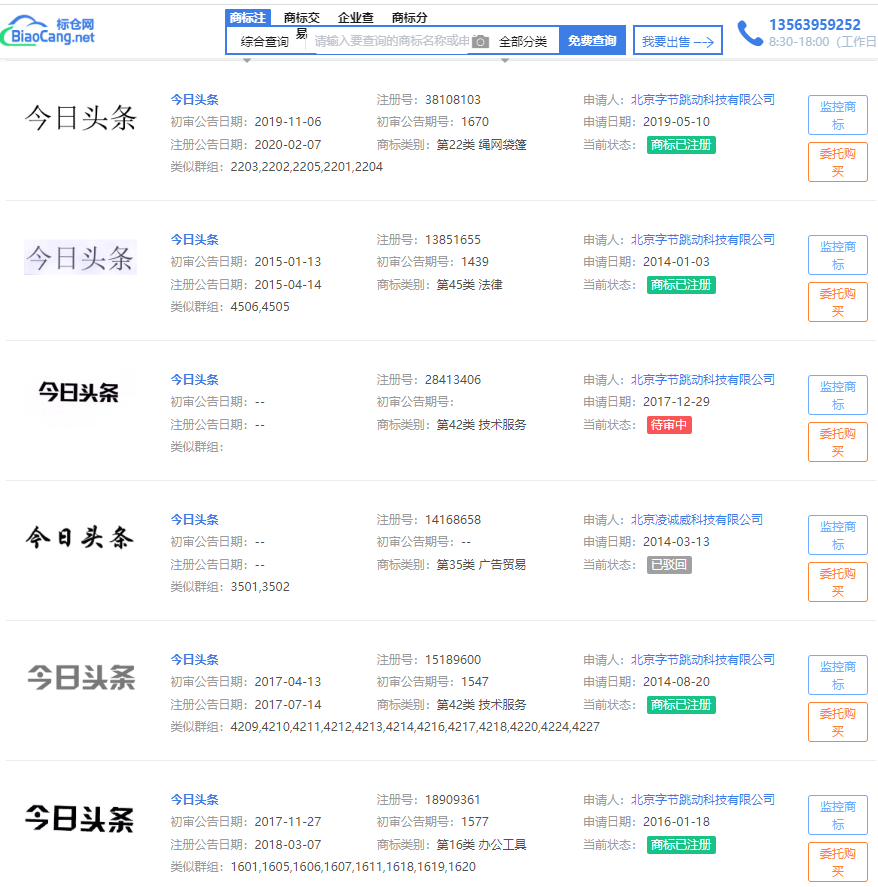Click similar groups text 2203,2202,2205,2201,2204
878x887 pixels.
click(307, 167)
